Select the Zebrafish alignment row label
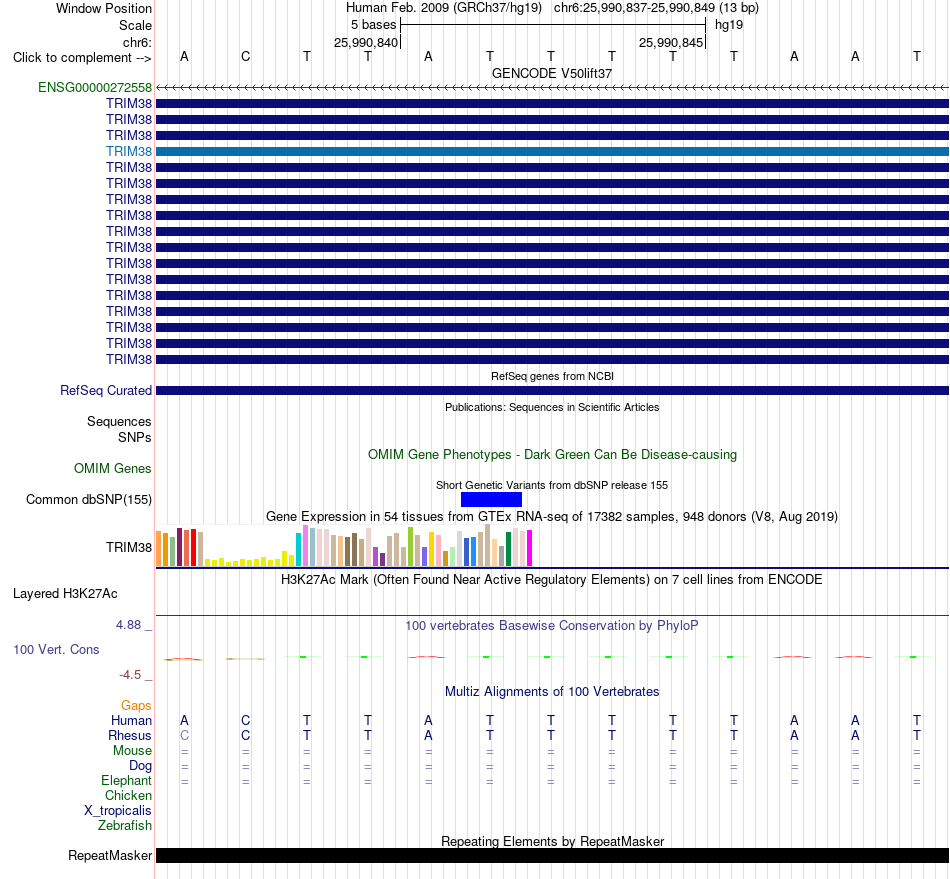This screenshot has width=950, height=879. pyautogui.click(x=125, y=825)
